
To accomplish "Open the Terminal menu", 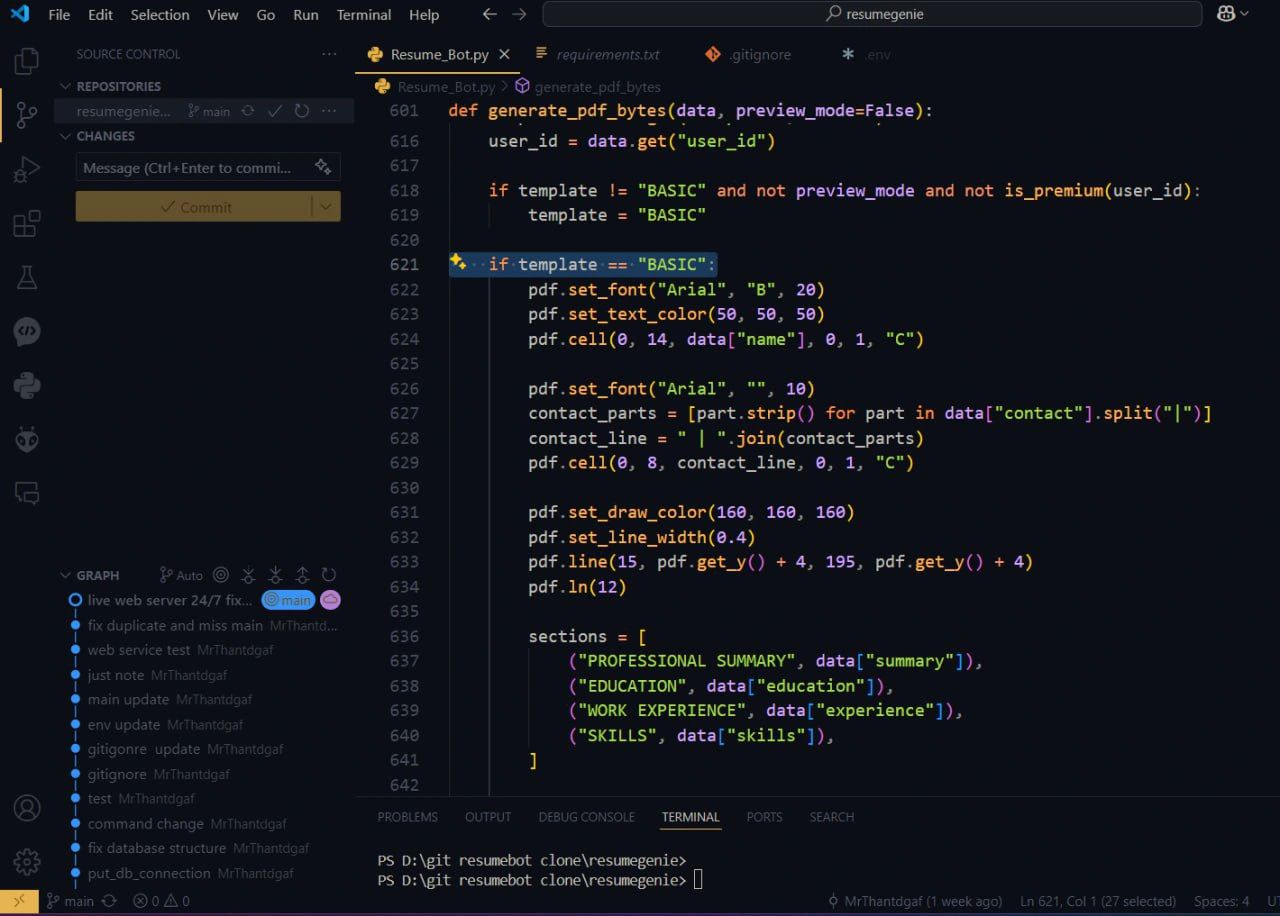I will point(364,15).
